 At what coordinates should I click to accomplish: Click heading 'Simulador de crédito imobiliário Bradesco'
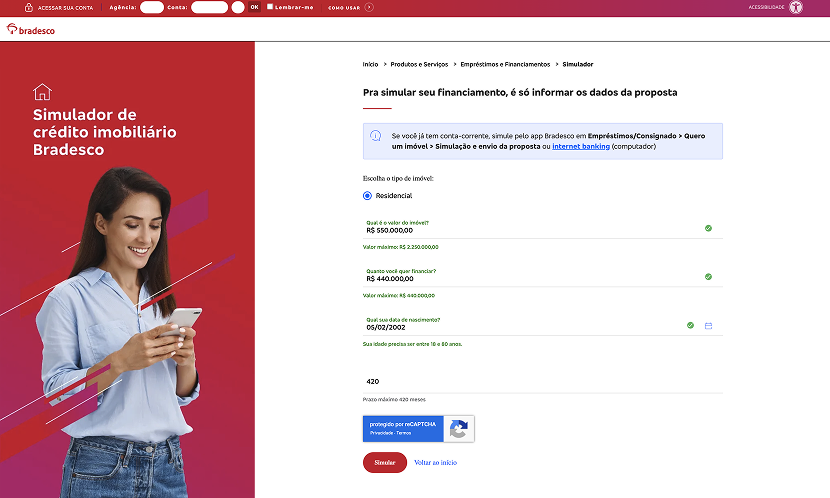(x=105, y=132)
